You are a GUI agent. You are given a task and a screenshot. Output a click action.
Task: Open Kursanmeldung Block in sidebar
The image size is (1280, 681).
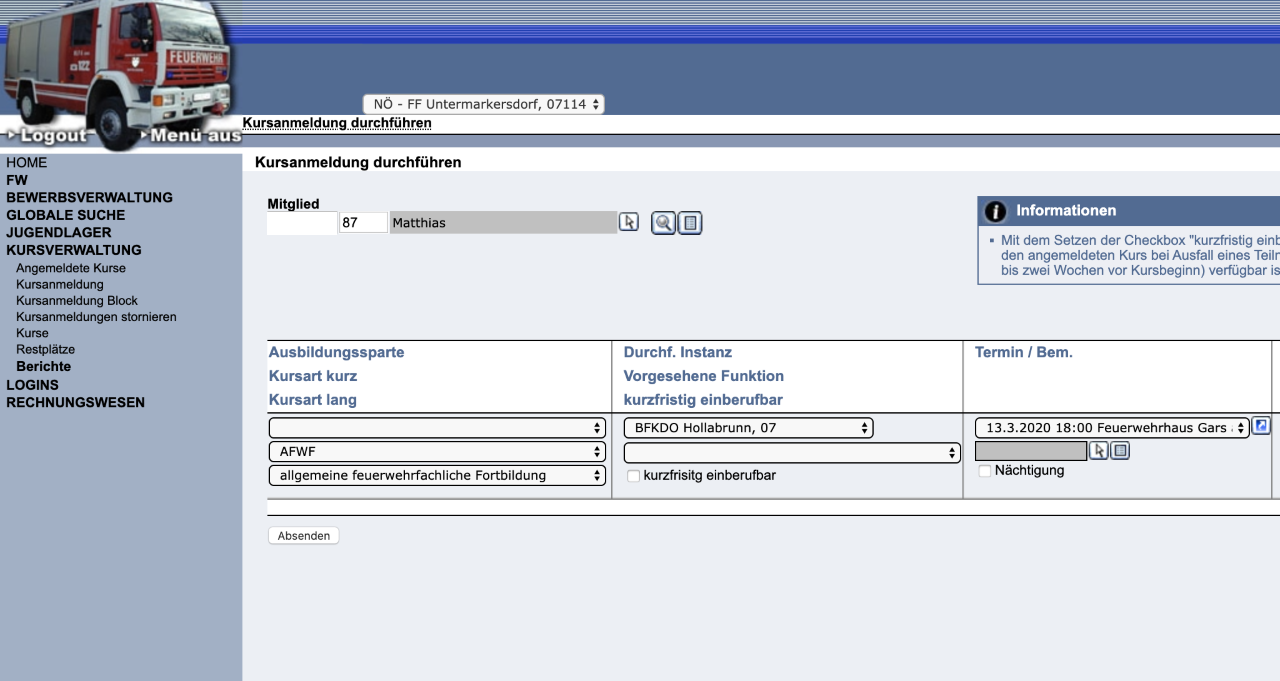pos(77,301)
